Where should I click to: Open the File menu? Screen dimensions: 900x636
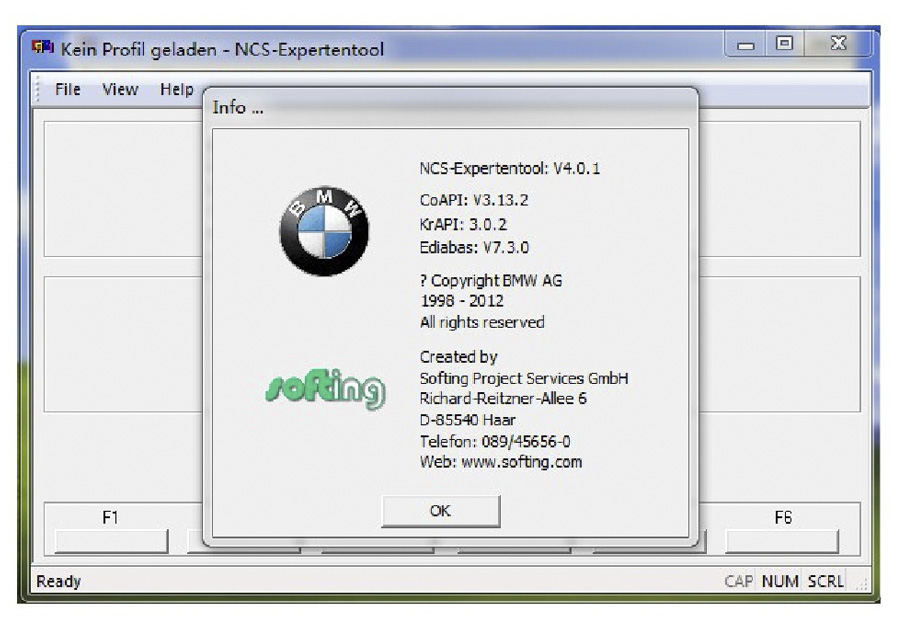(x=68, y=90)
